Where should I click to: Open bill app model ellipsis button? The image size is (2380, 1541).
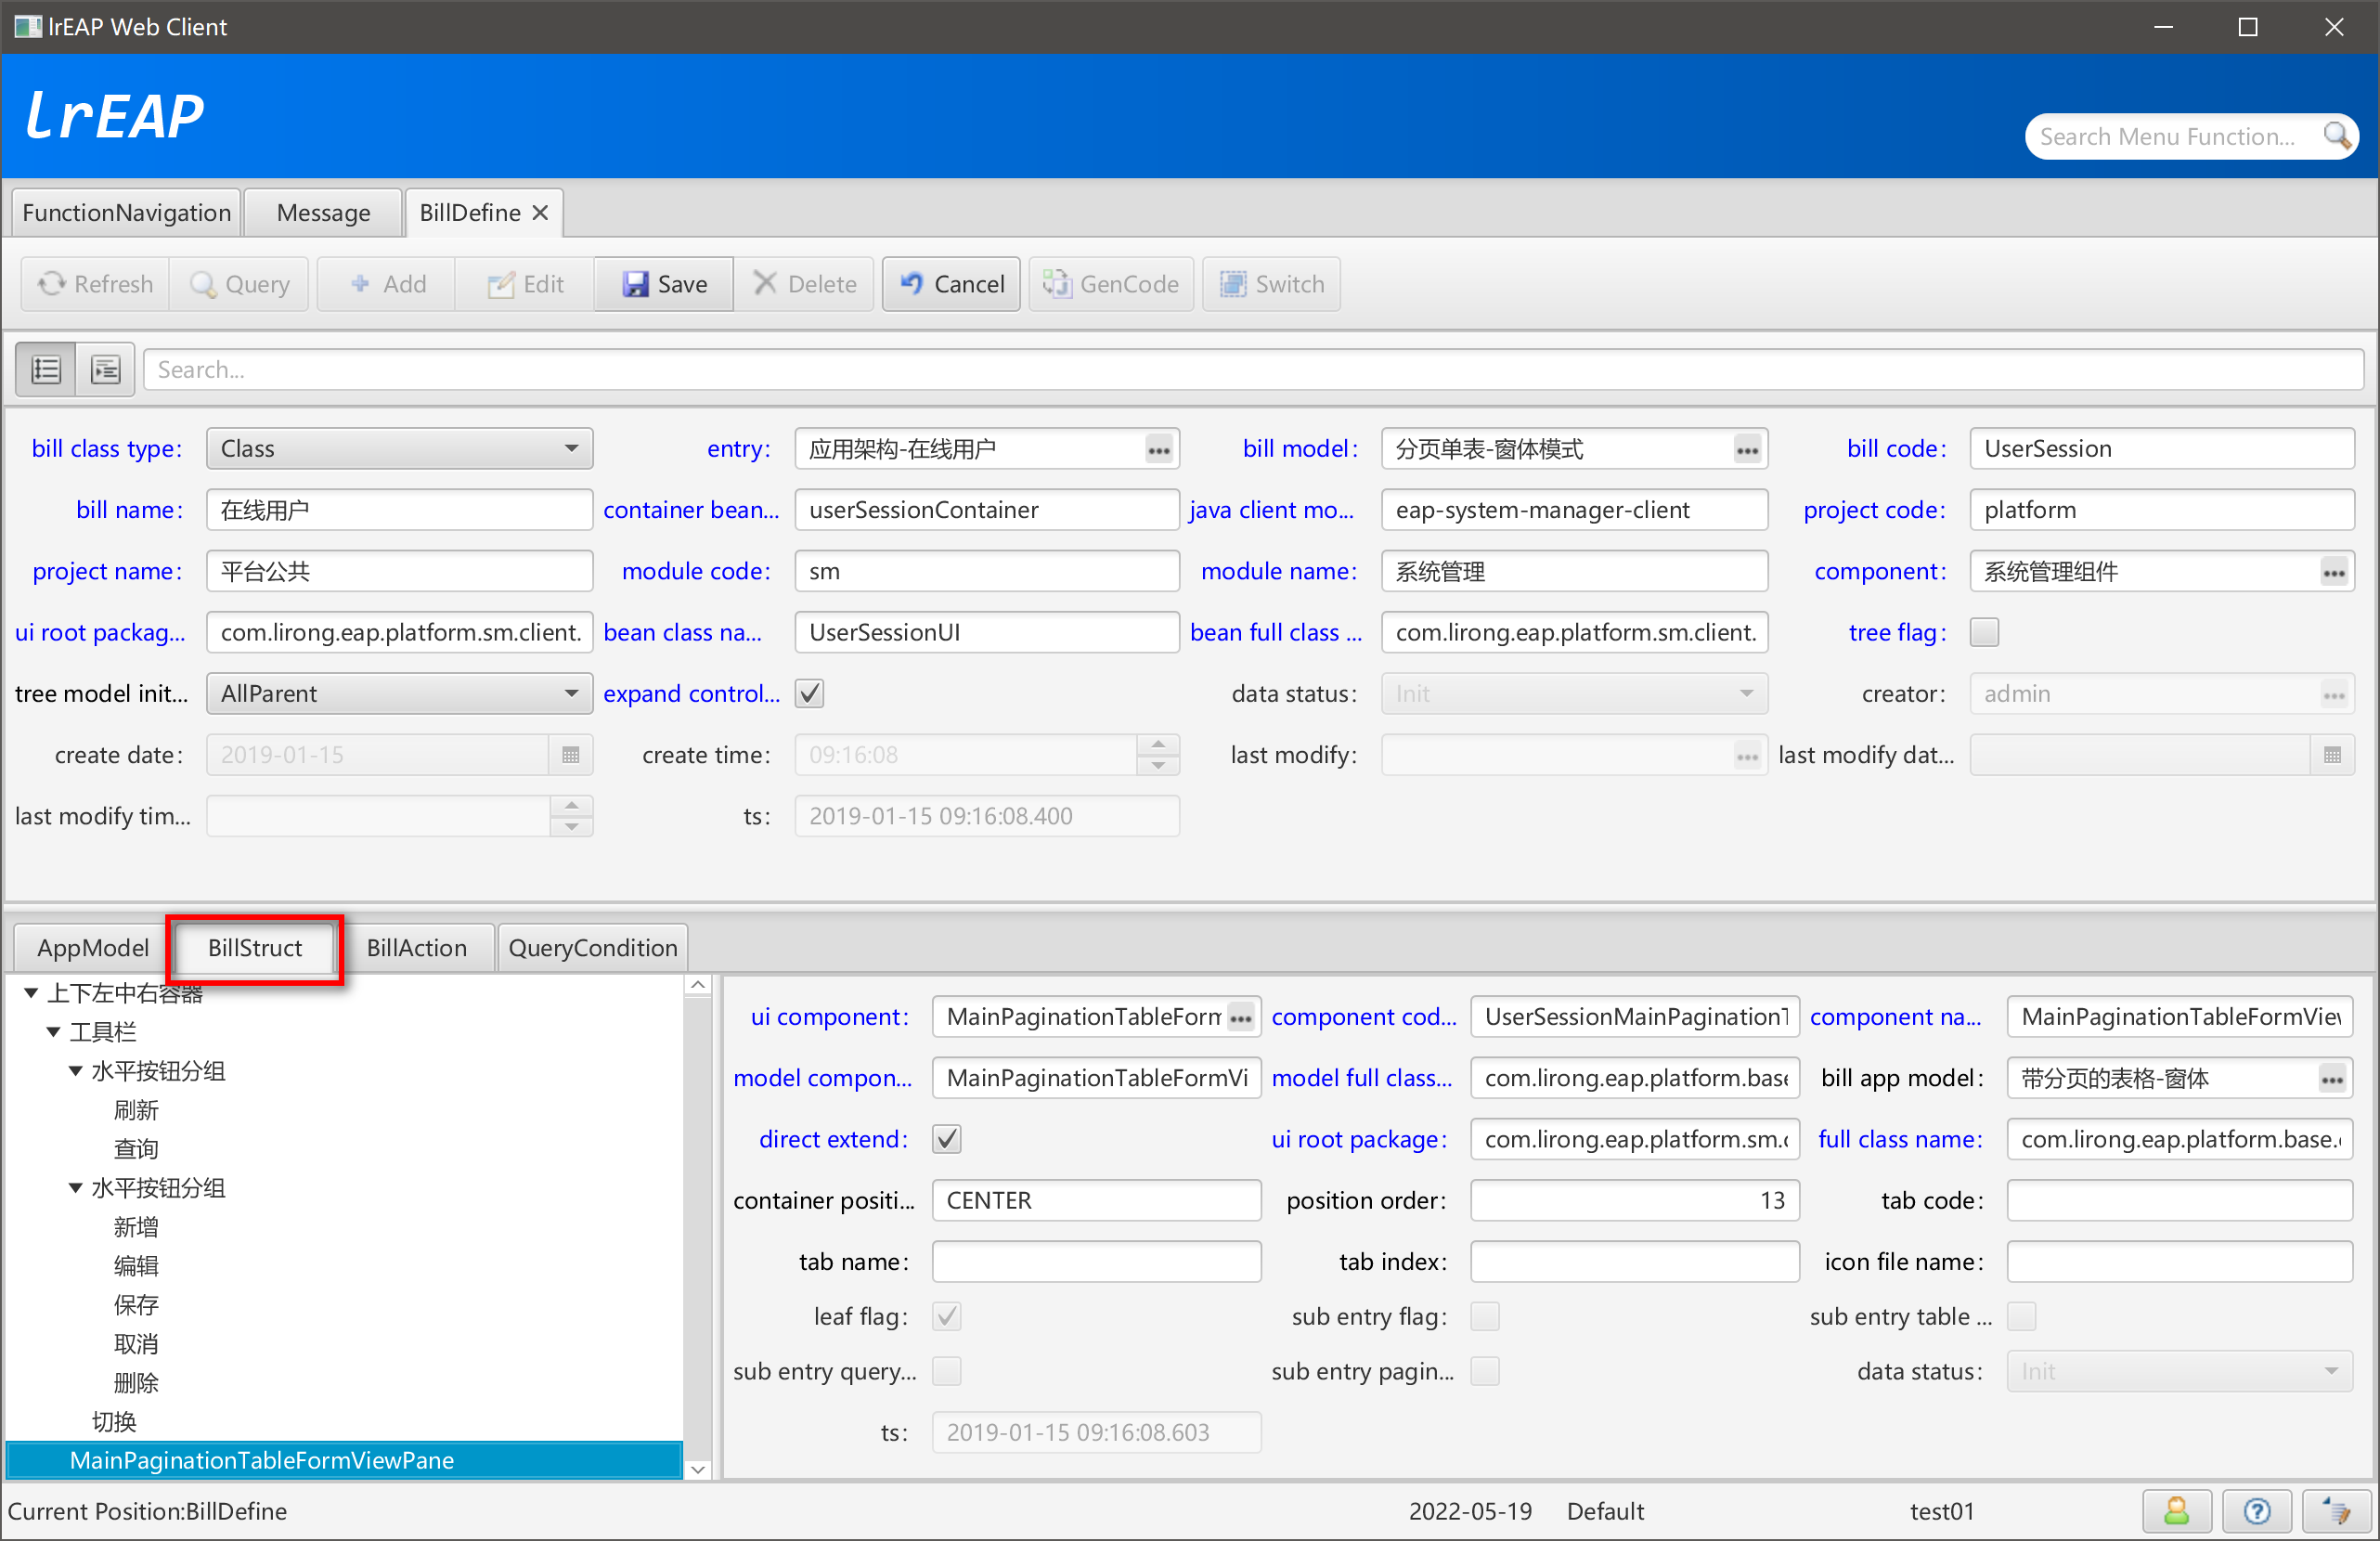tap(2332, 1079)
